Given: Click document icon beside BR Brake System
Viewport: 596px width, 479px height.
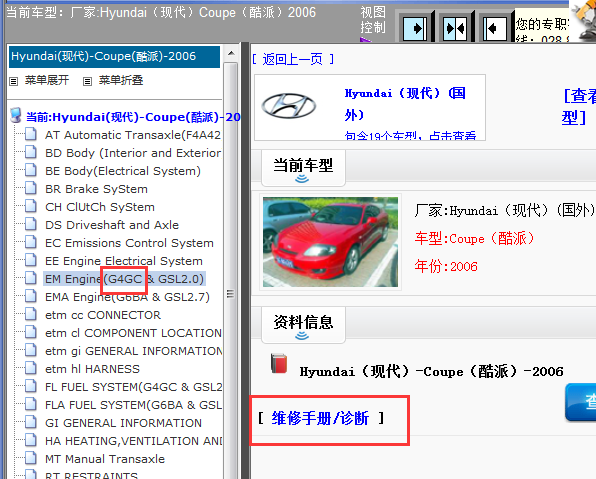Looking at the screenshot, I should [x=31, y=188].
